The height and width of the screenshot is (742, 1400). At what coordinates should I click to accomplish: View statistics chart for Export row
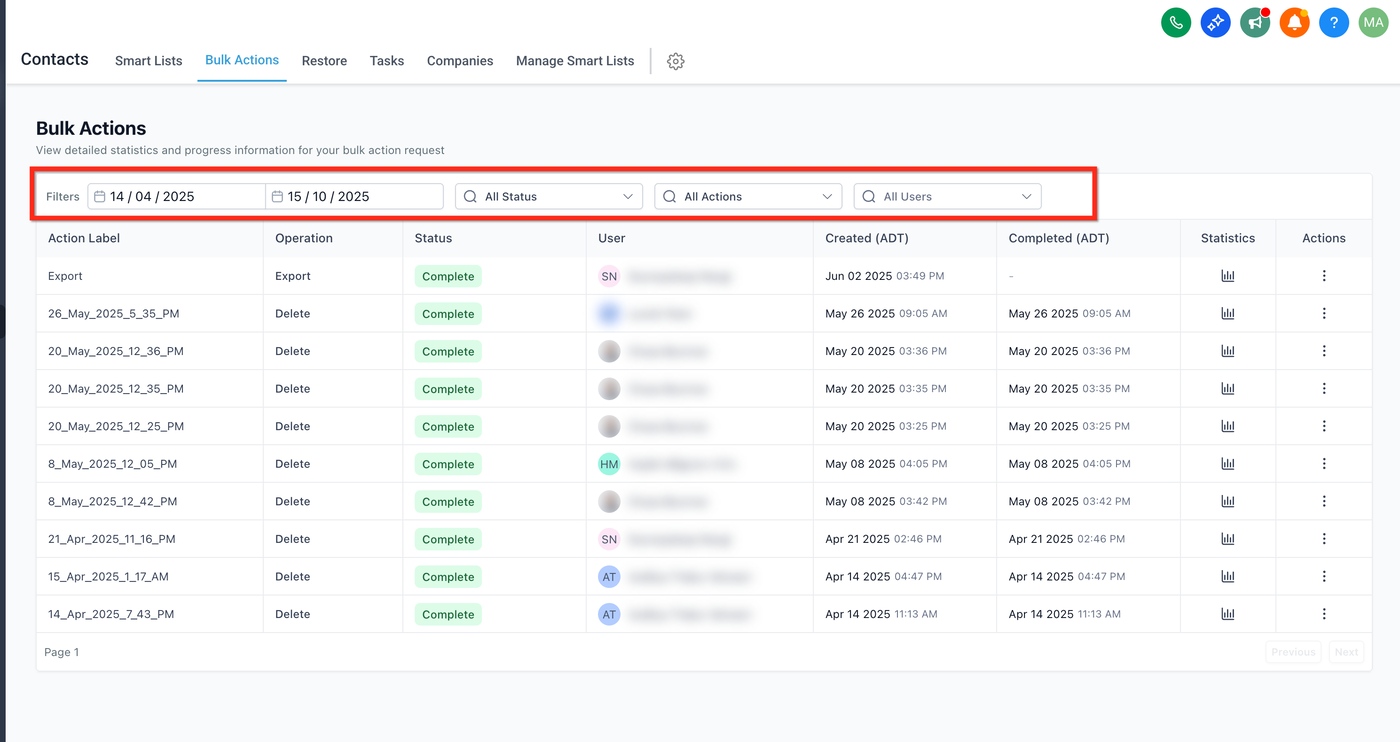click(x=1228, y=276)
